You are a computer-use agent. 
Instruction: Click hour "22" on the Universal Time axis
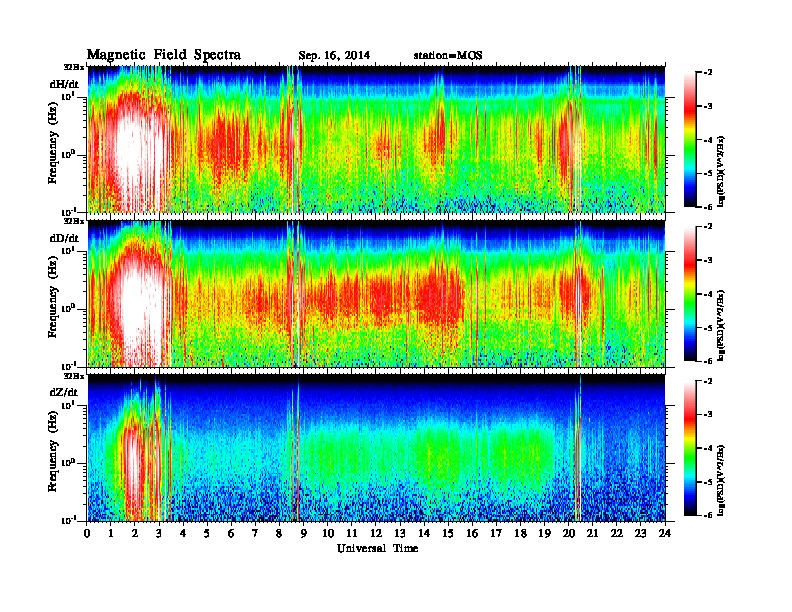pyautogui.click(x=616, y=534)
